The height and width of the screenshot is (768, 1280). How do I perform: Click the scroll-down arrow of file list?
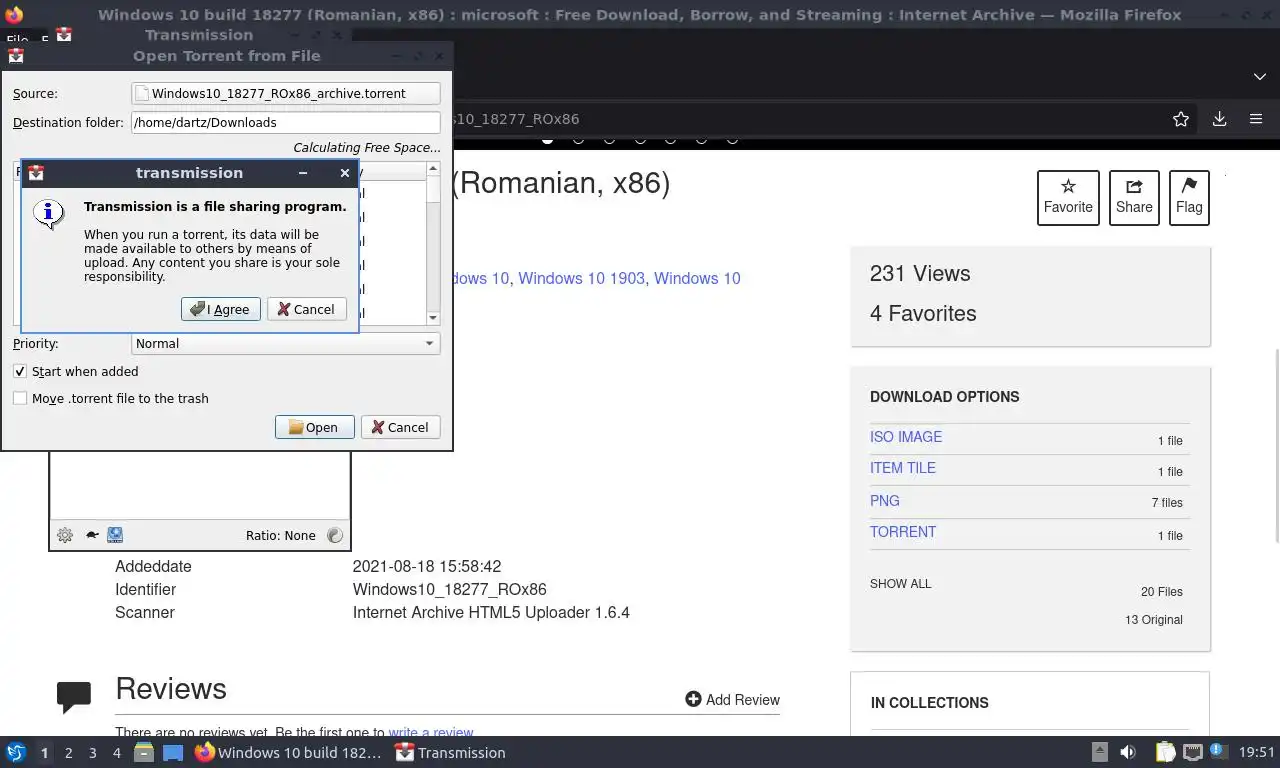pos(433,318)
